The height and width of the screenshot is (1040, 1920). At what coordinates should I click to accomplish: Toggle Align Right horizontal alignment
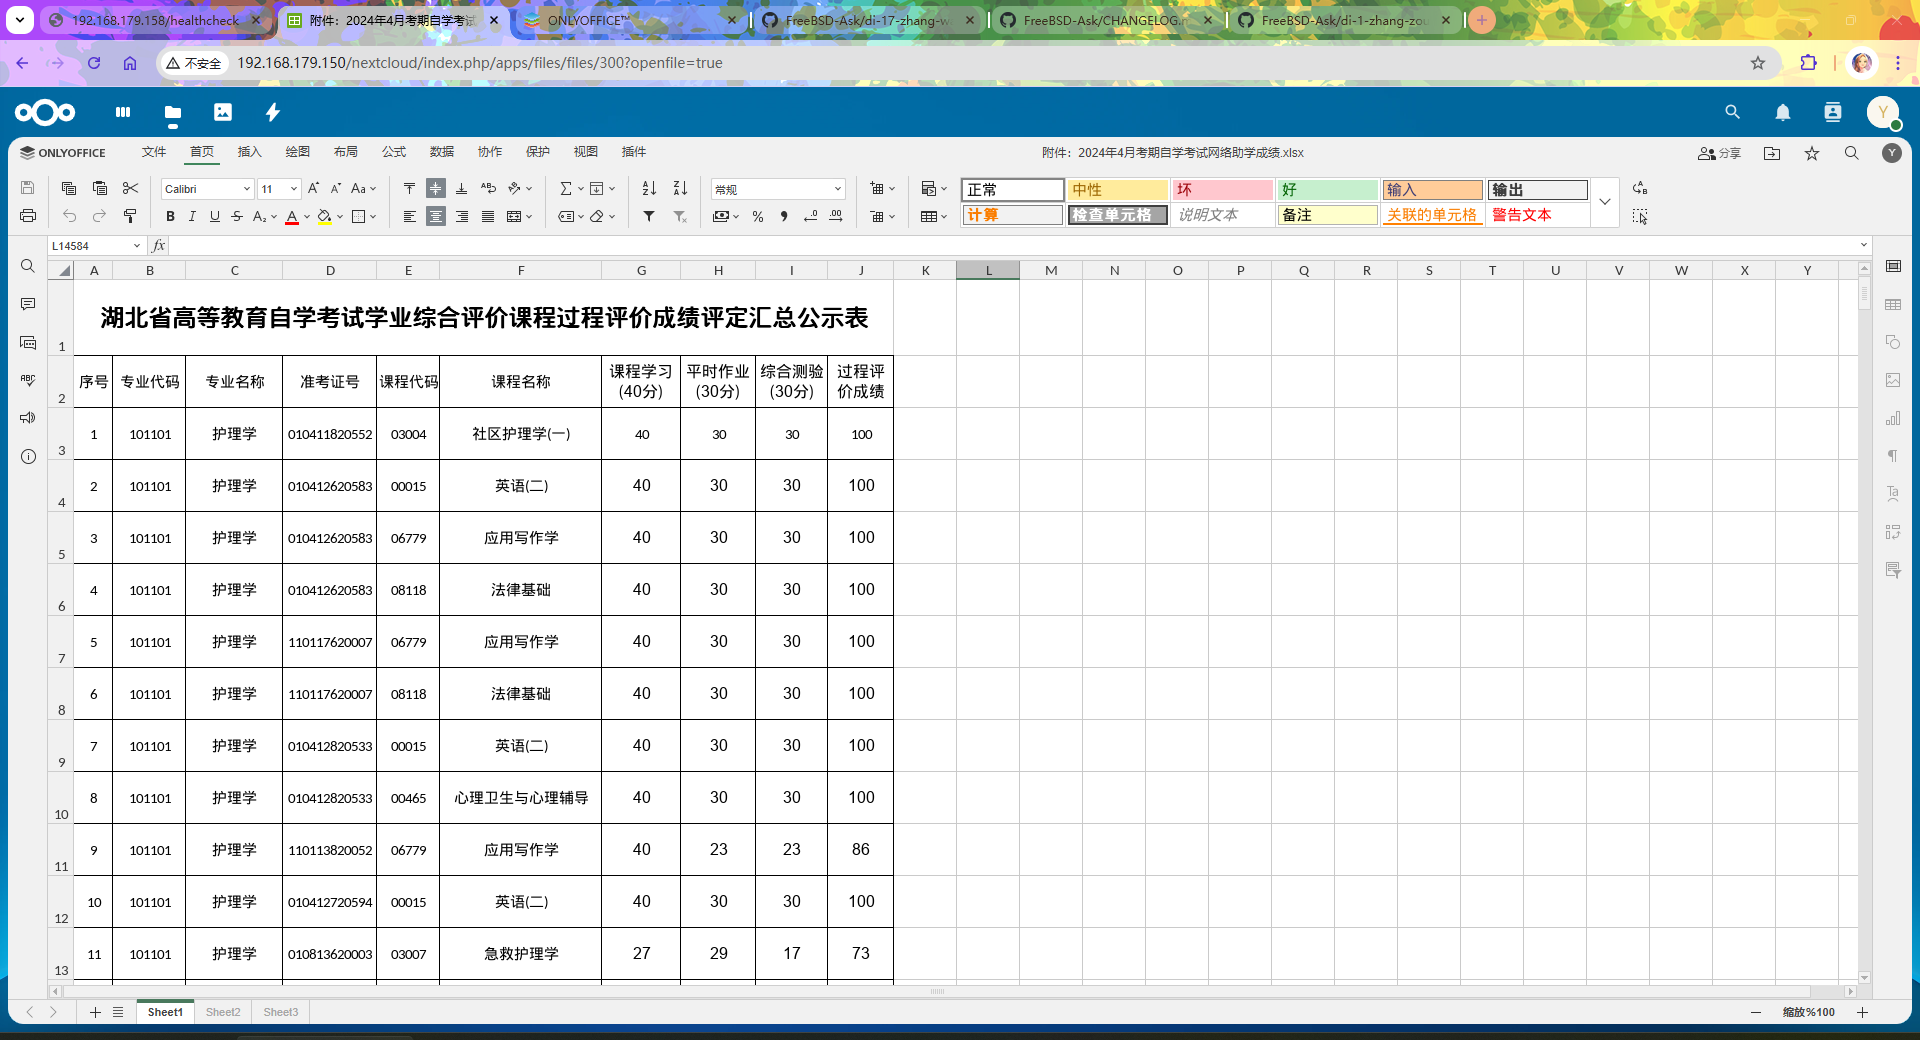[x=462, y=216]
